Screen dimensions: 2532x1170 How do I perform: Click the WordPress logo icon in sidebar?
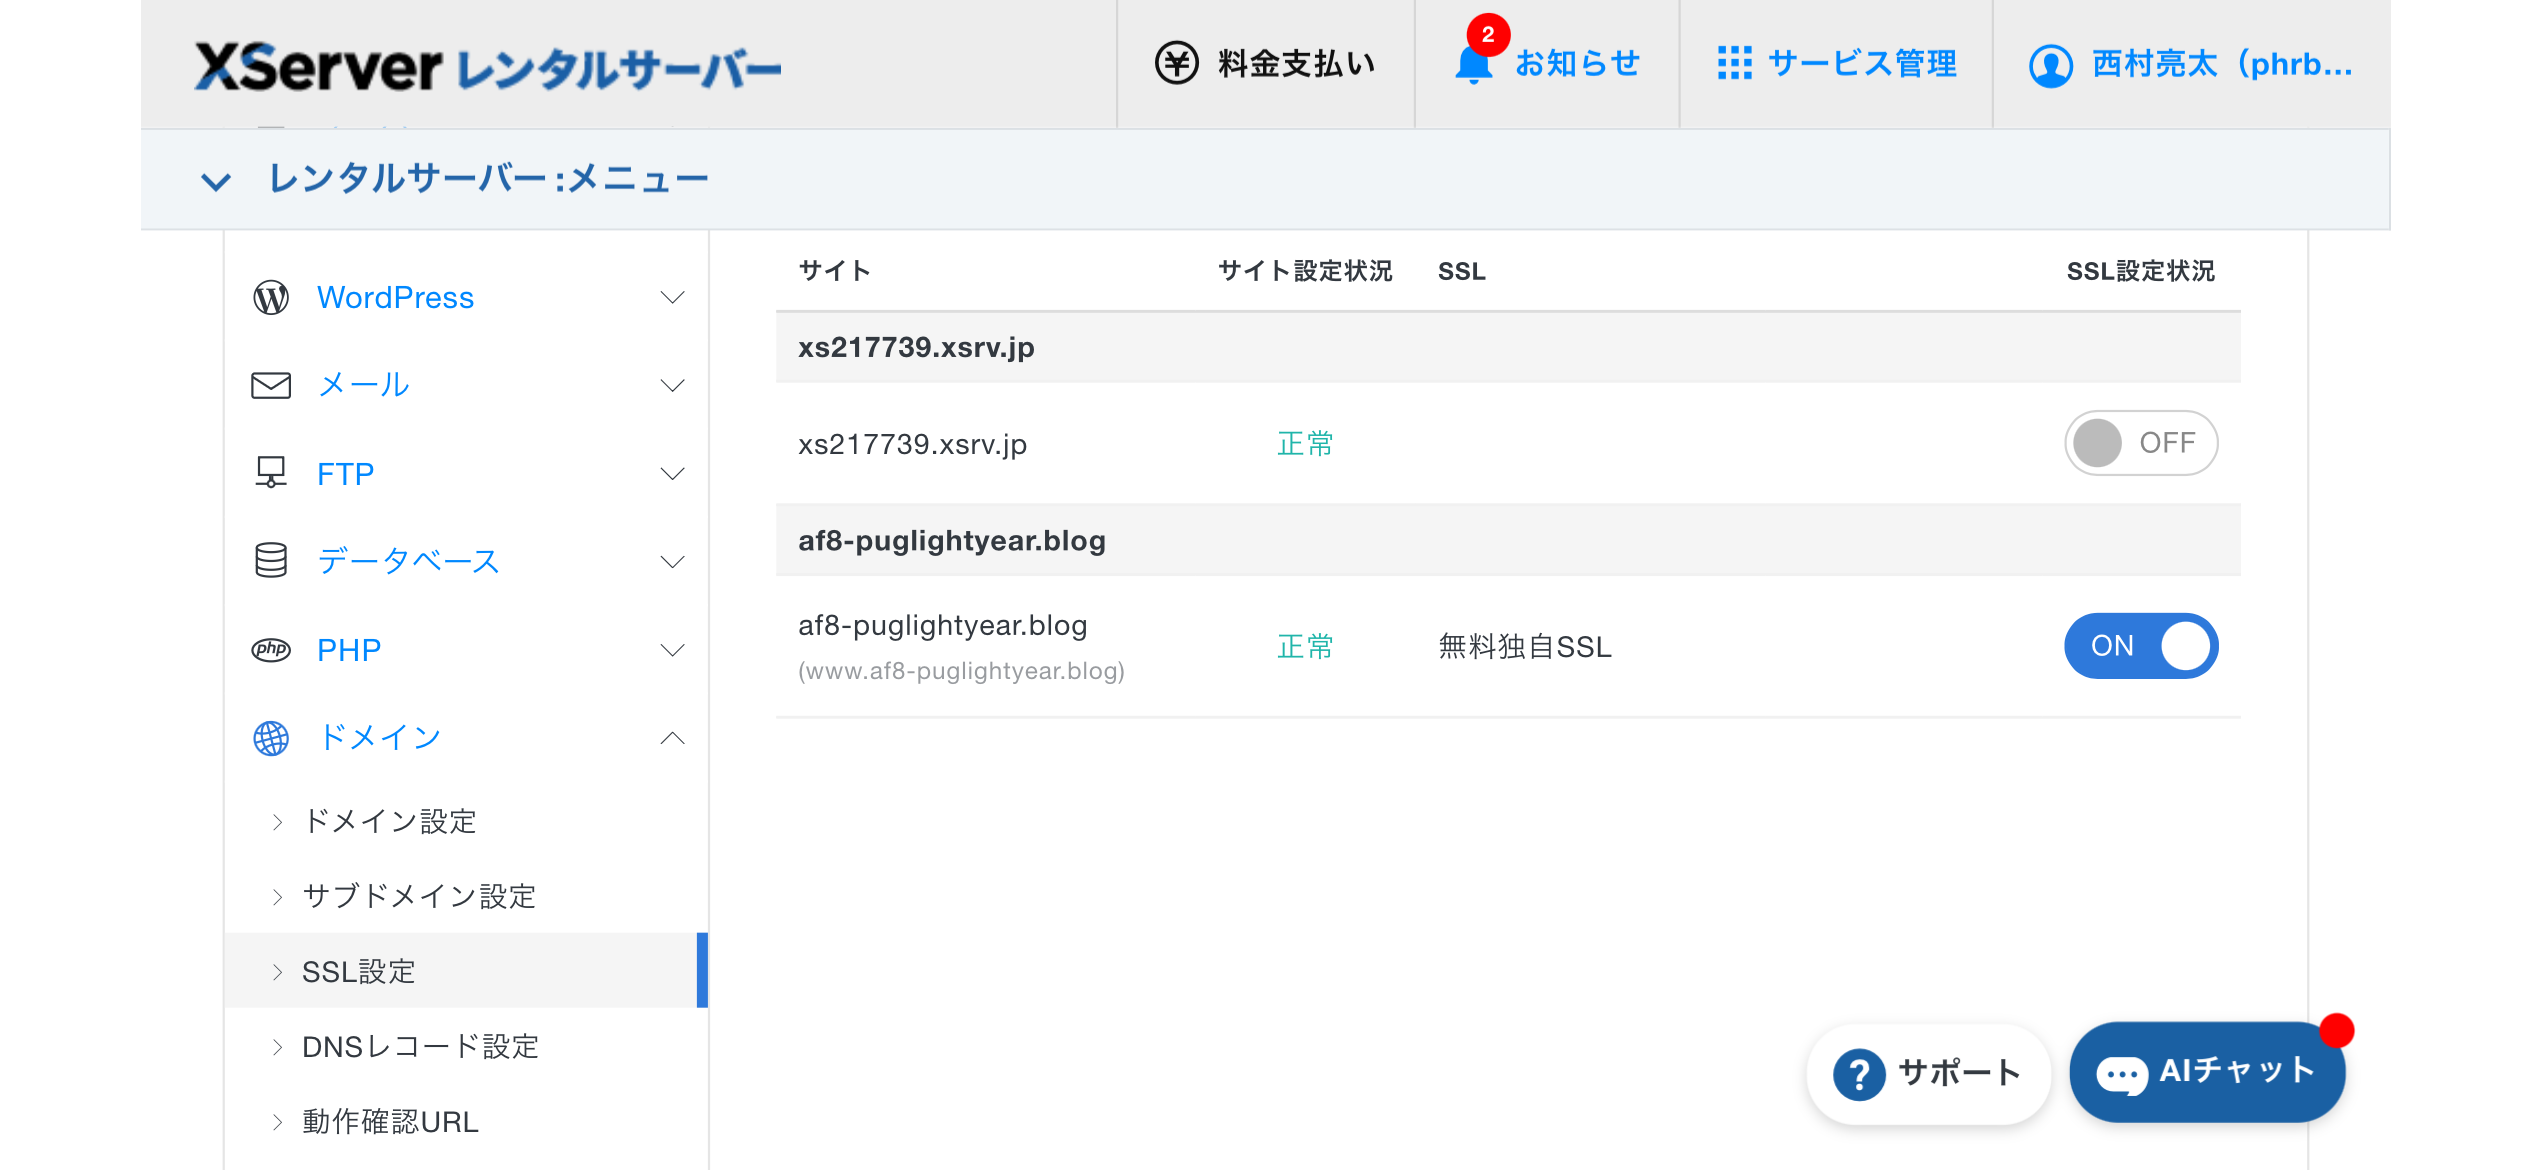[x=271, y=297]
